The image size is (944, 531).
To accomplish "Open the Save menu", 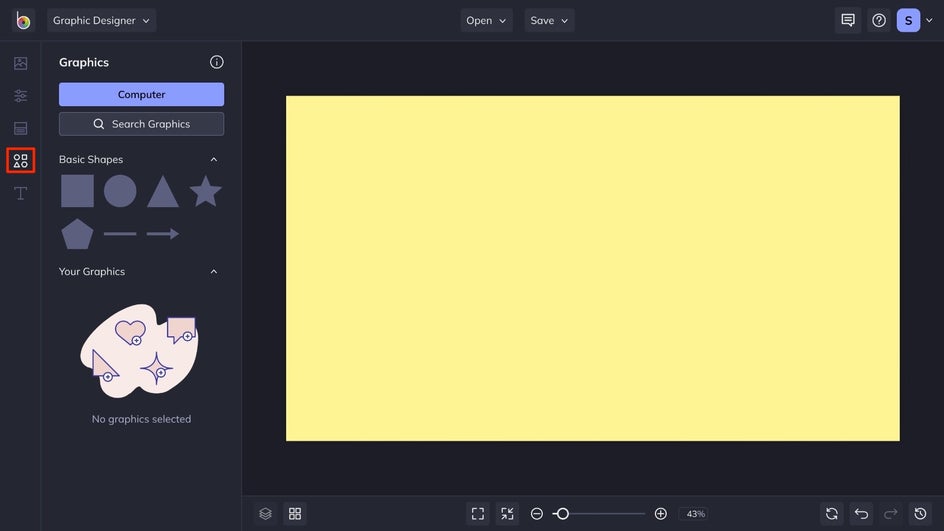I will click(548, 20).
